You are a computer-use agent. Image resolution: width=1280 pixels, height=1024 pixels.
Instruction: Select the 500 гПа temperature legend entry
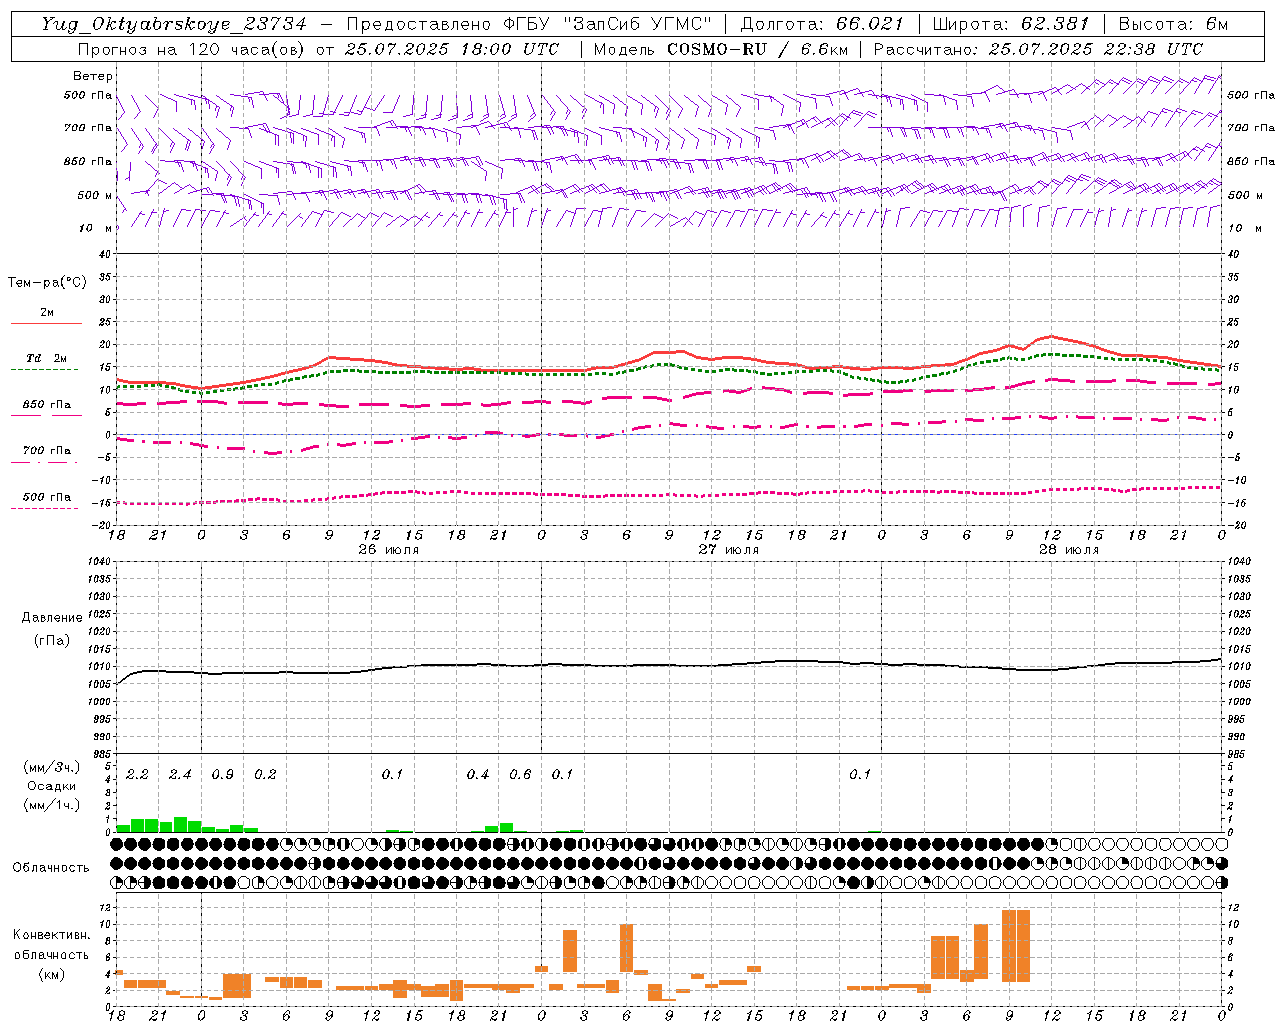coord(47,497)
